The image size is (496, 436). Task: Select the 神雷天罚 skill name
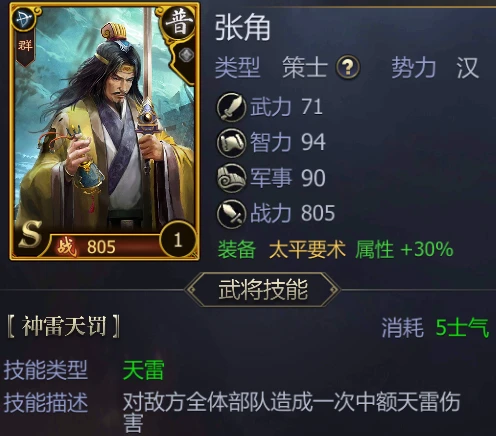coord(63,326)
